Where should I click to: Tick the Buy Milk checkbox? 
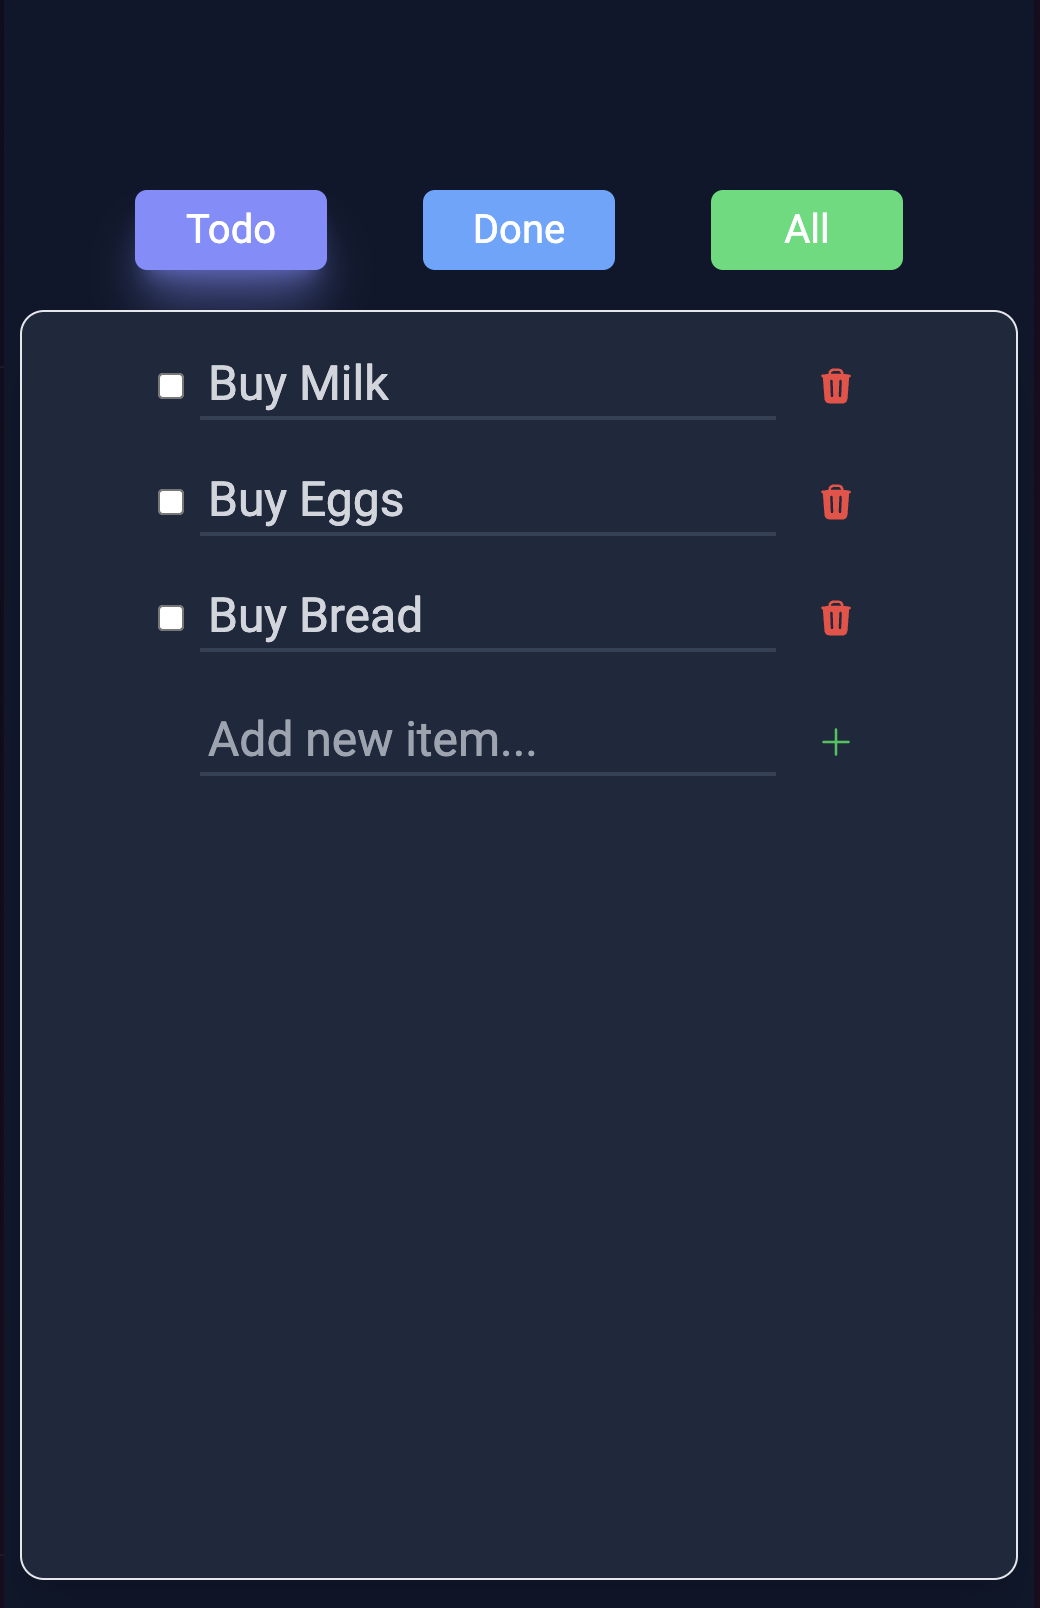tap(171, 386)
